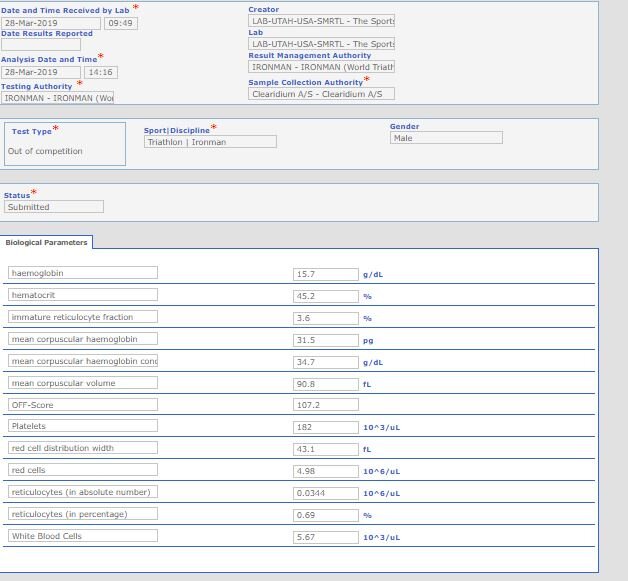Click the Lab field LAB-UTAH-USA-SMRTL
628x581 pixels.
pyautogui.click(x=321, y=44)
